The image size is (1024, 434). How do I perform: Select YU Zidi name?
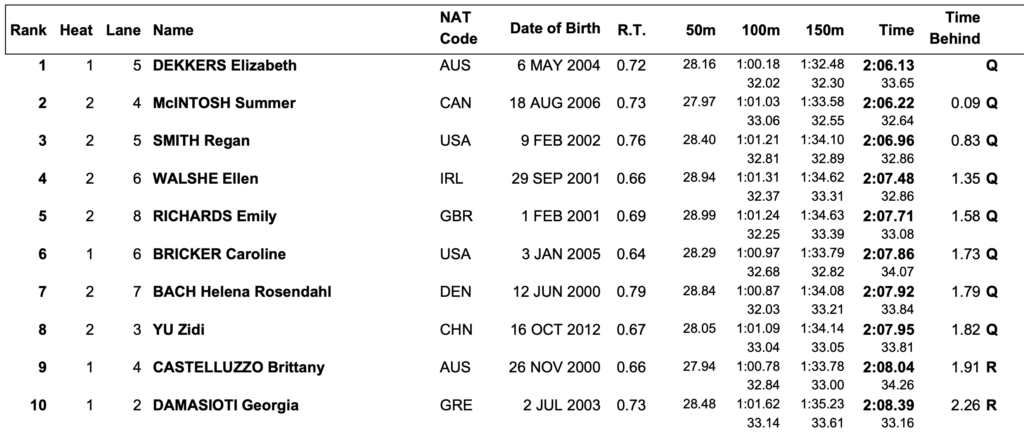point(178,330)
